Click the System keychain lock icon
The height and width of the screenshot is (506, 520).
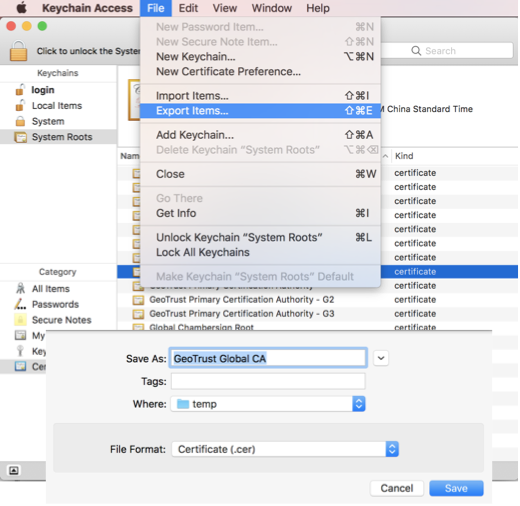(x=20, y=121)
